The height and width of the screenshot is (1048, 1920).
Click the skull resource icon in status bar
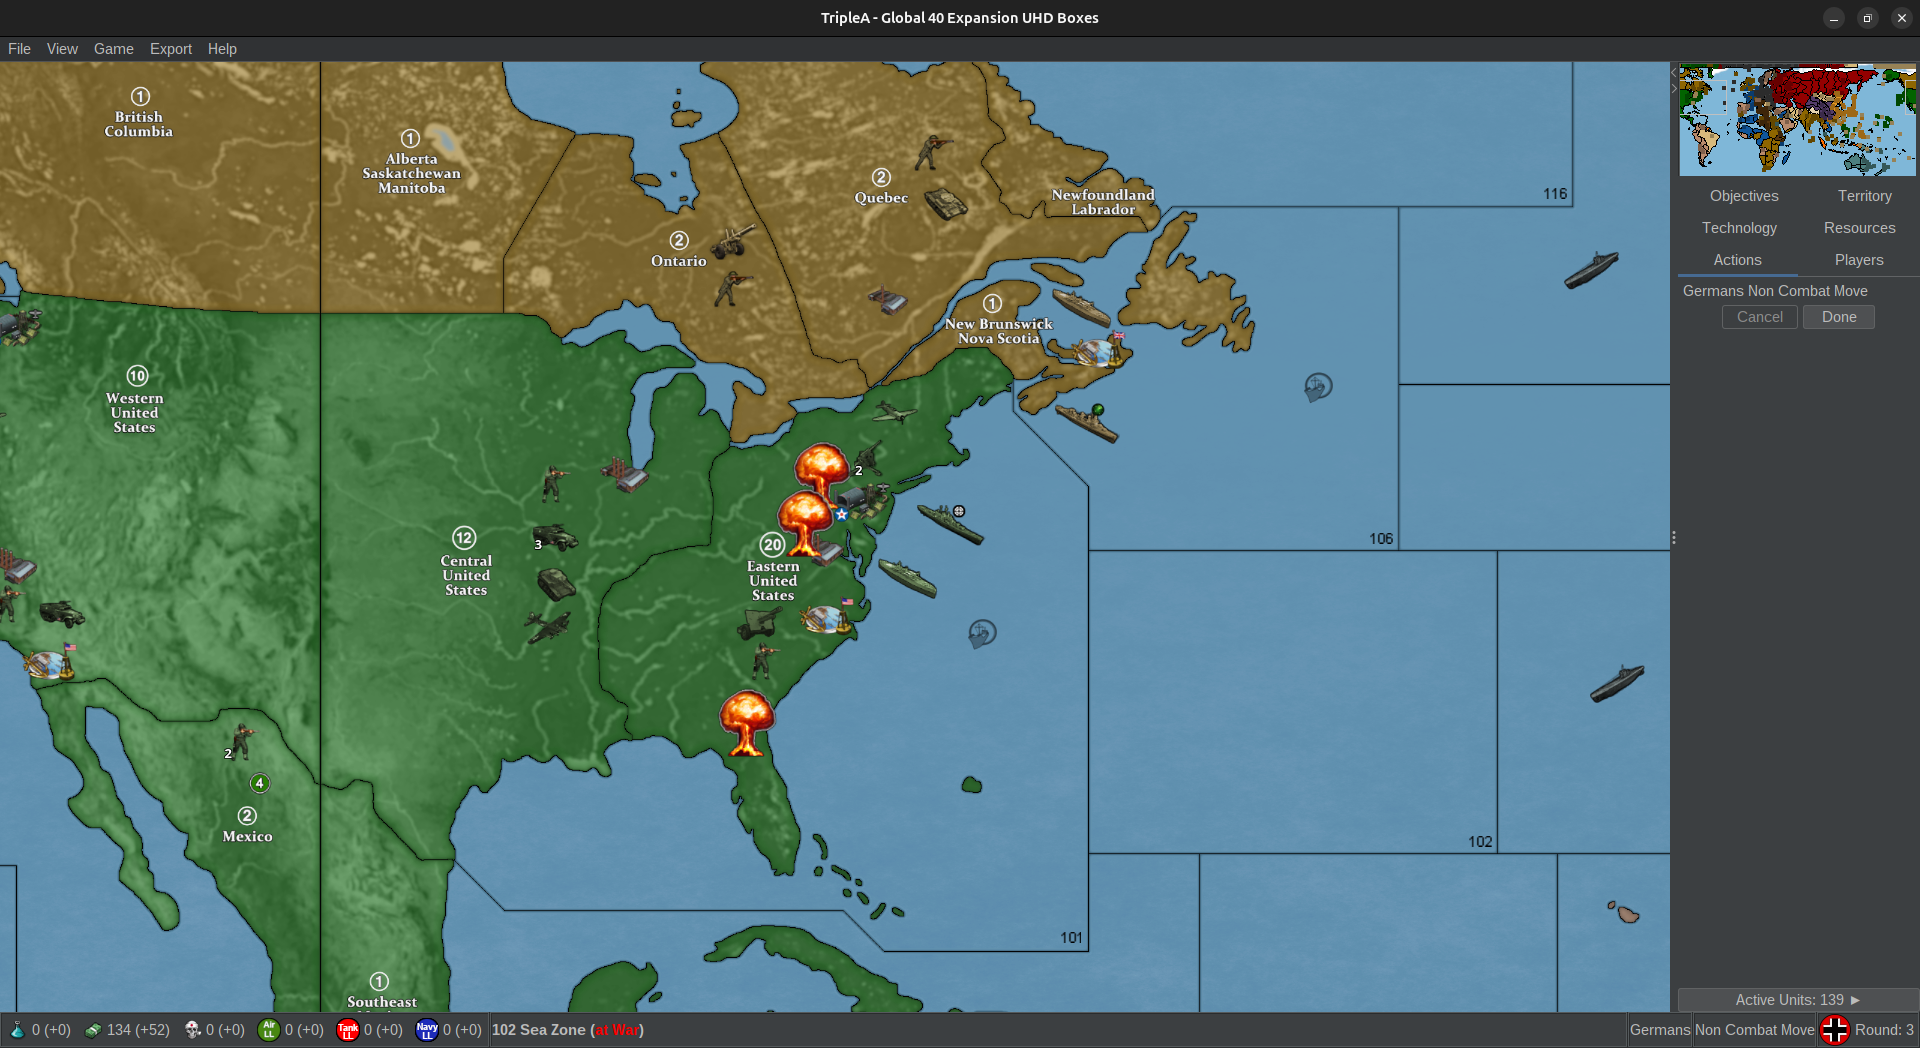[193, 1030]
